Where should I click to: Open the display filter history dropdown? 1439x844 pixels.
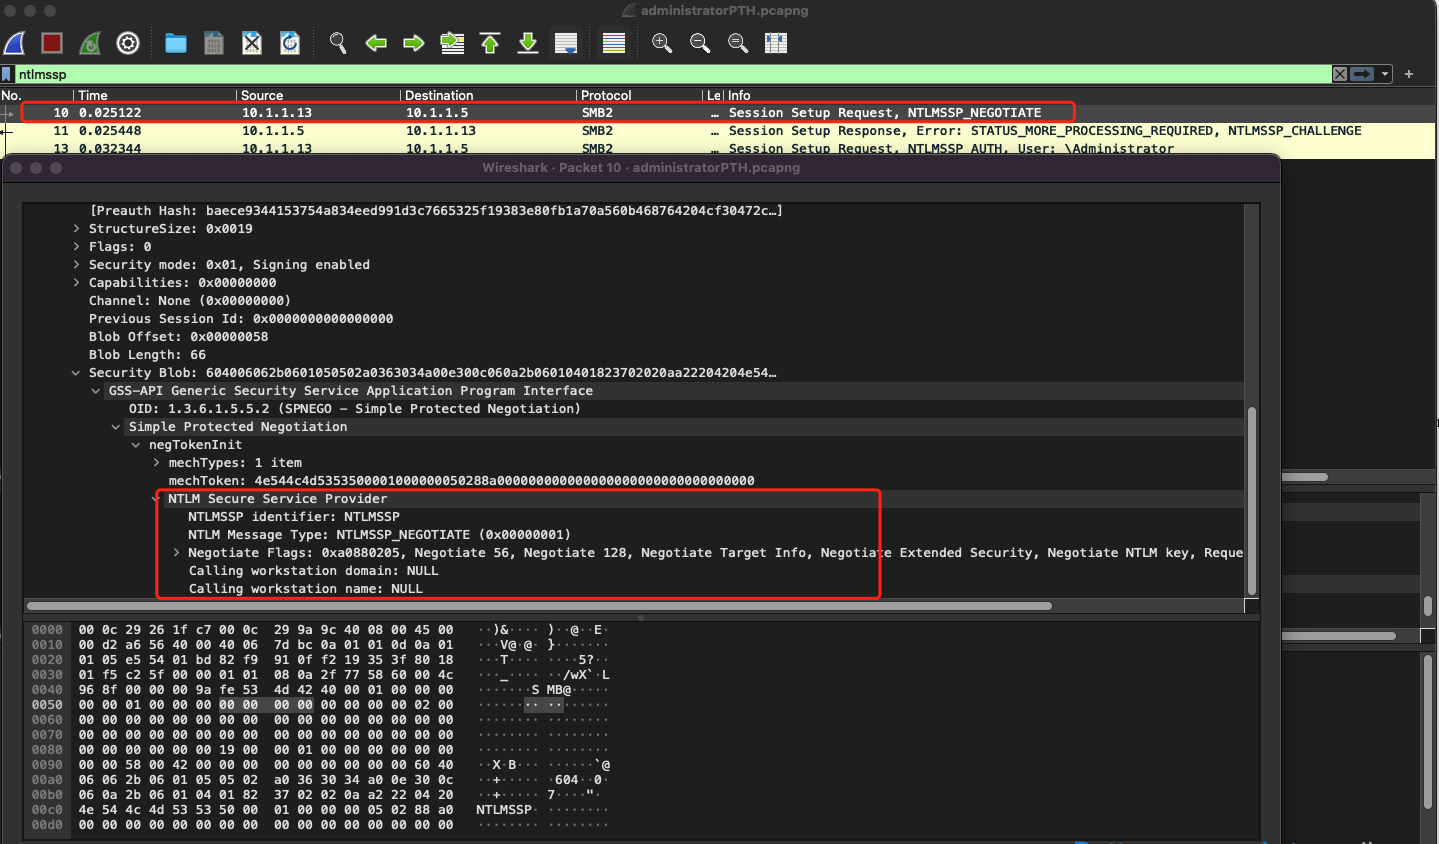1385,74
